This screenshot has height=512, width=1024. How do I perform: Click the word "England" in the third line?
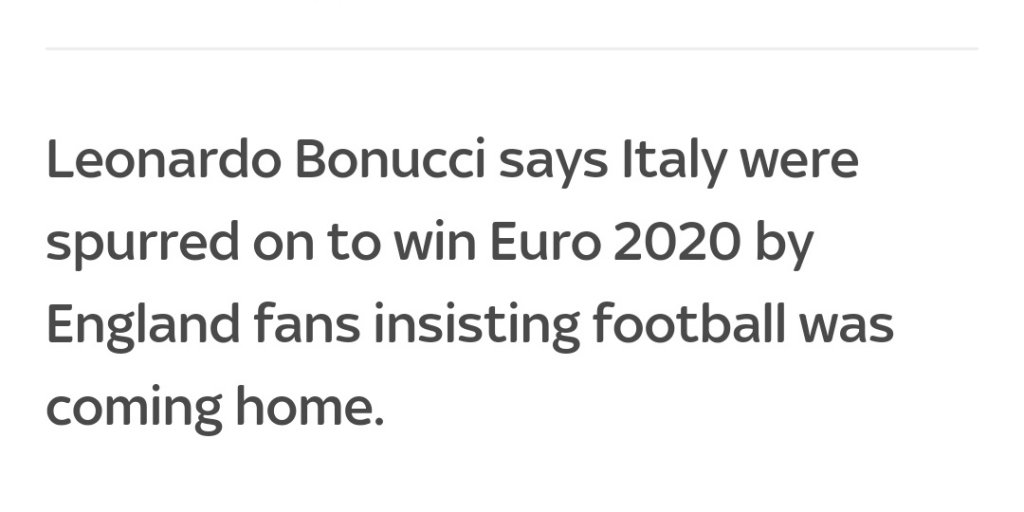pos(143,327)
